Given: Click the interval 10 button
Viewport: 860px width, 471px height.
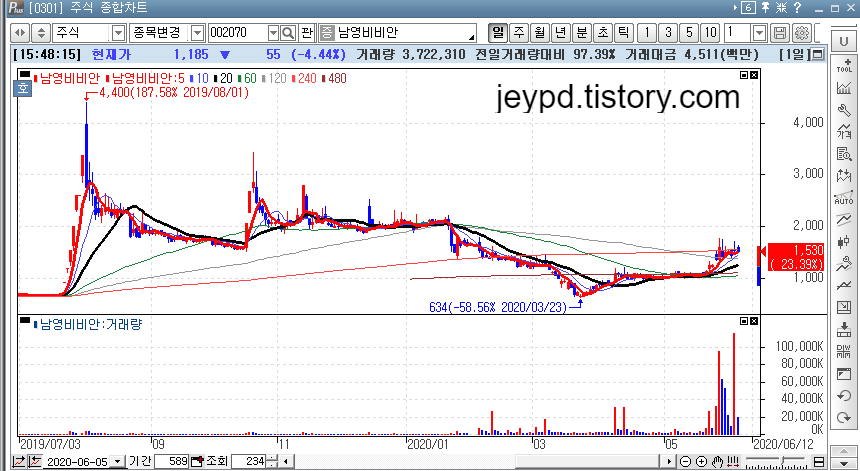Looking at the screenshot, I should pyautogui.click(x=711, y=33).
